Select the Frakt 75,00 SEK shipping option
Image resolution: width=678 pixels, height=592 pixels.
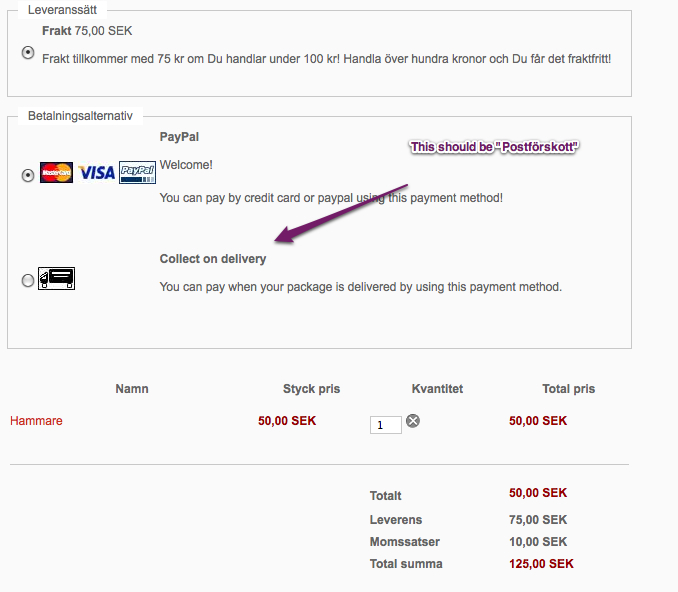(28, 53)
